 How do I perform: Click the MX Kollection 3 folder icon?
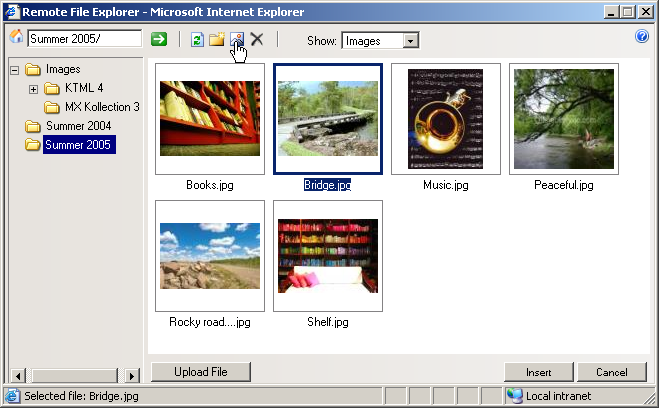tap(52, 107)
